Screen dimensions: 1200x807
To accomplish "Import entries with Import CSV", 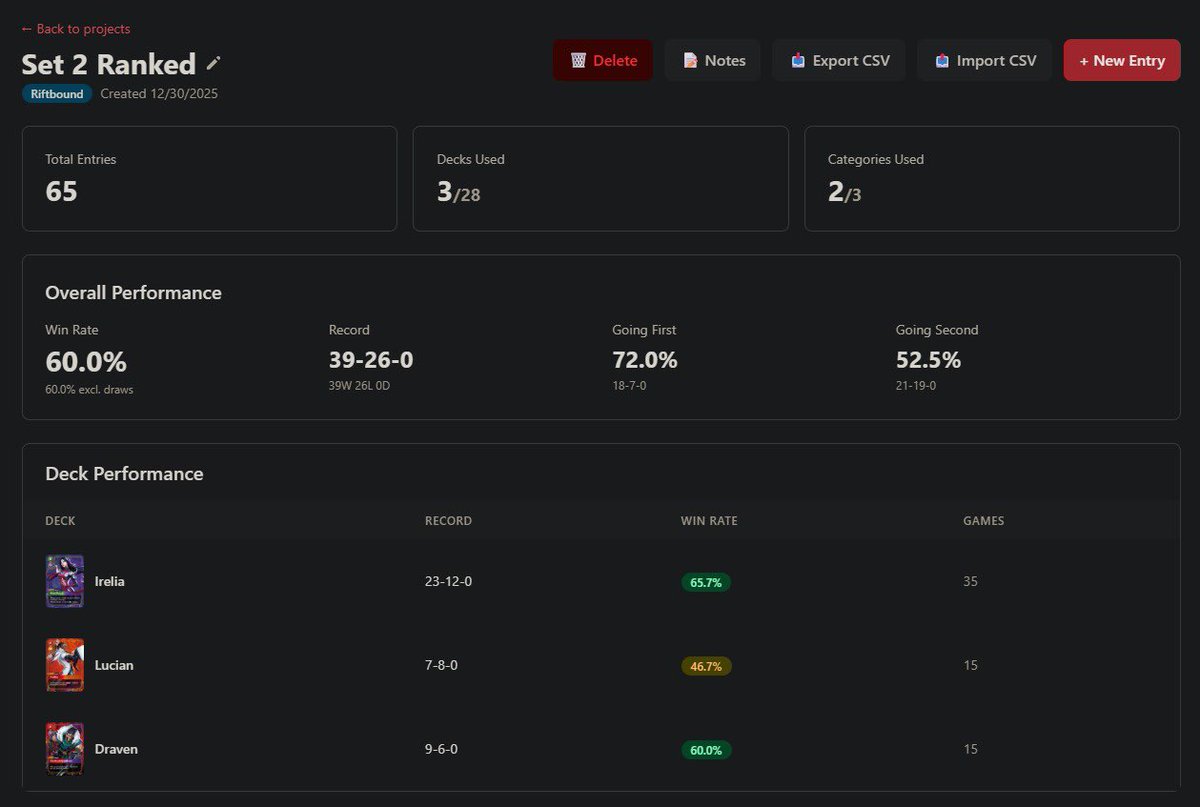I will click(x=984, y=60).
